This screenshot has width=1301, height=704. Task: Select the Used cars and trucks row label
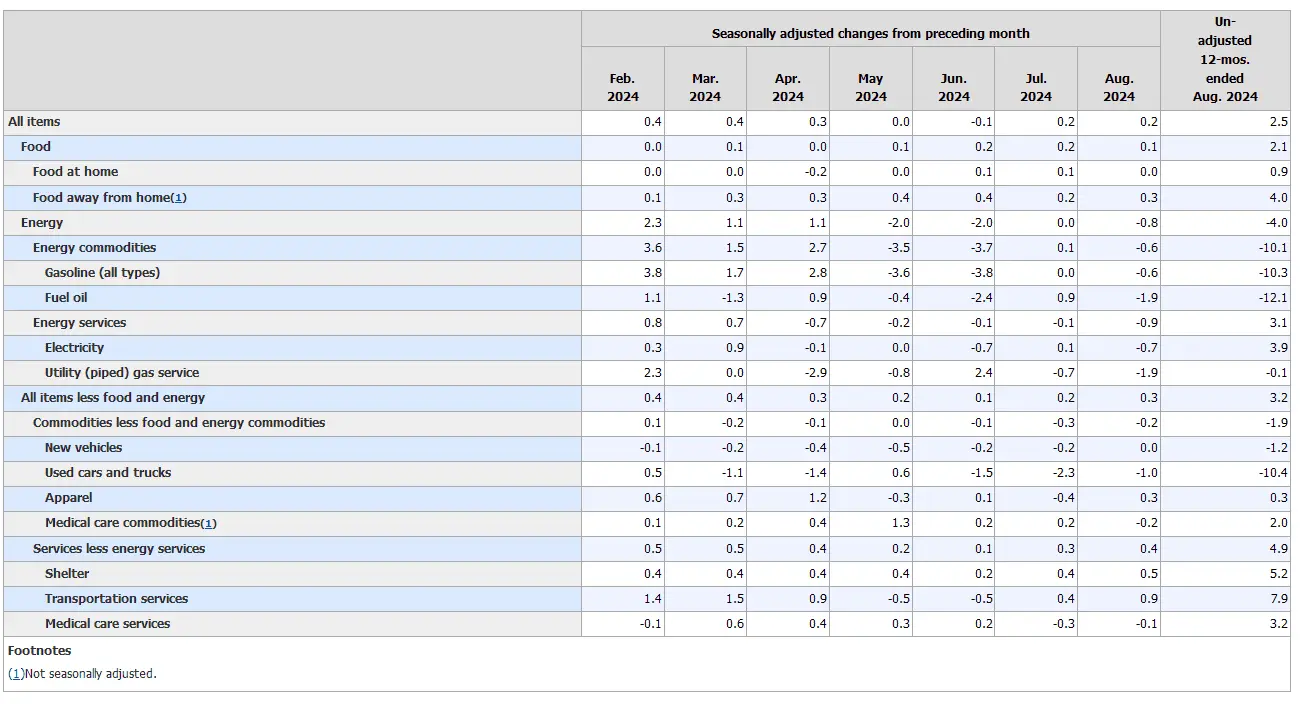(108, 473)
